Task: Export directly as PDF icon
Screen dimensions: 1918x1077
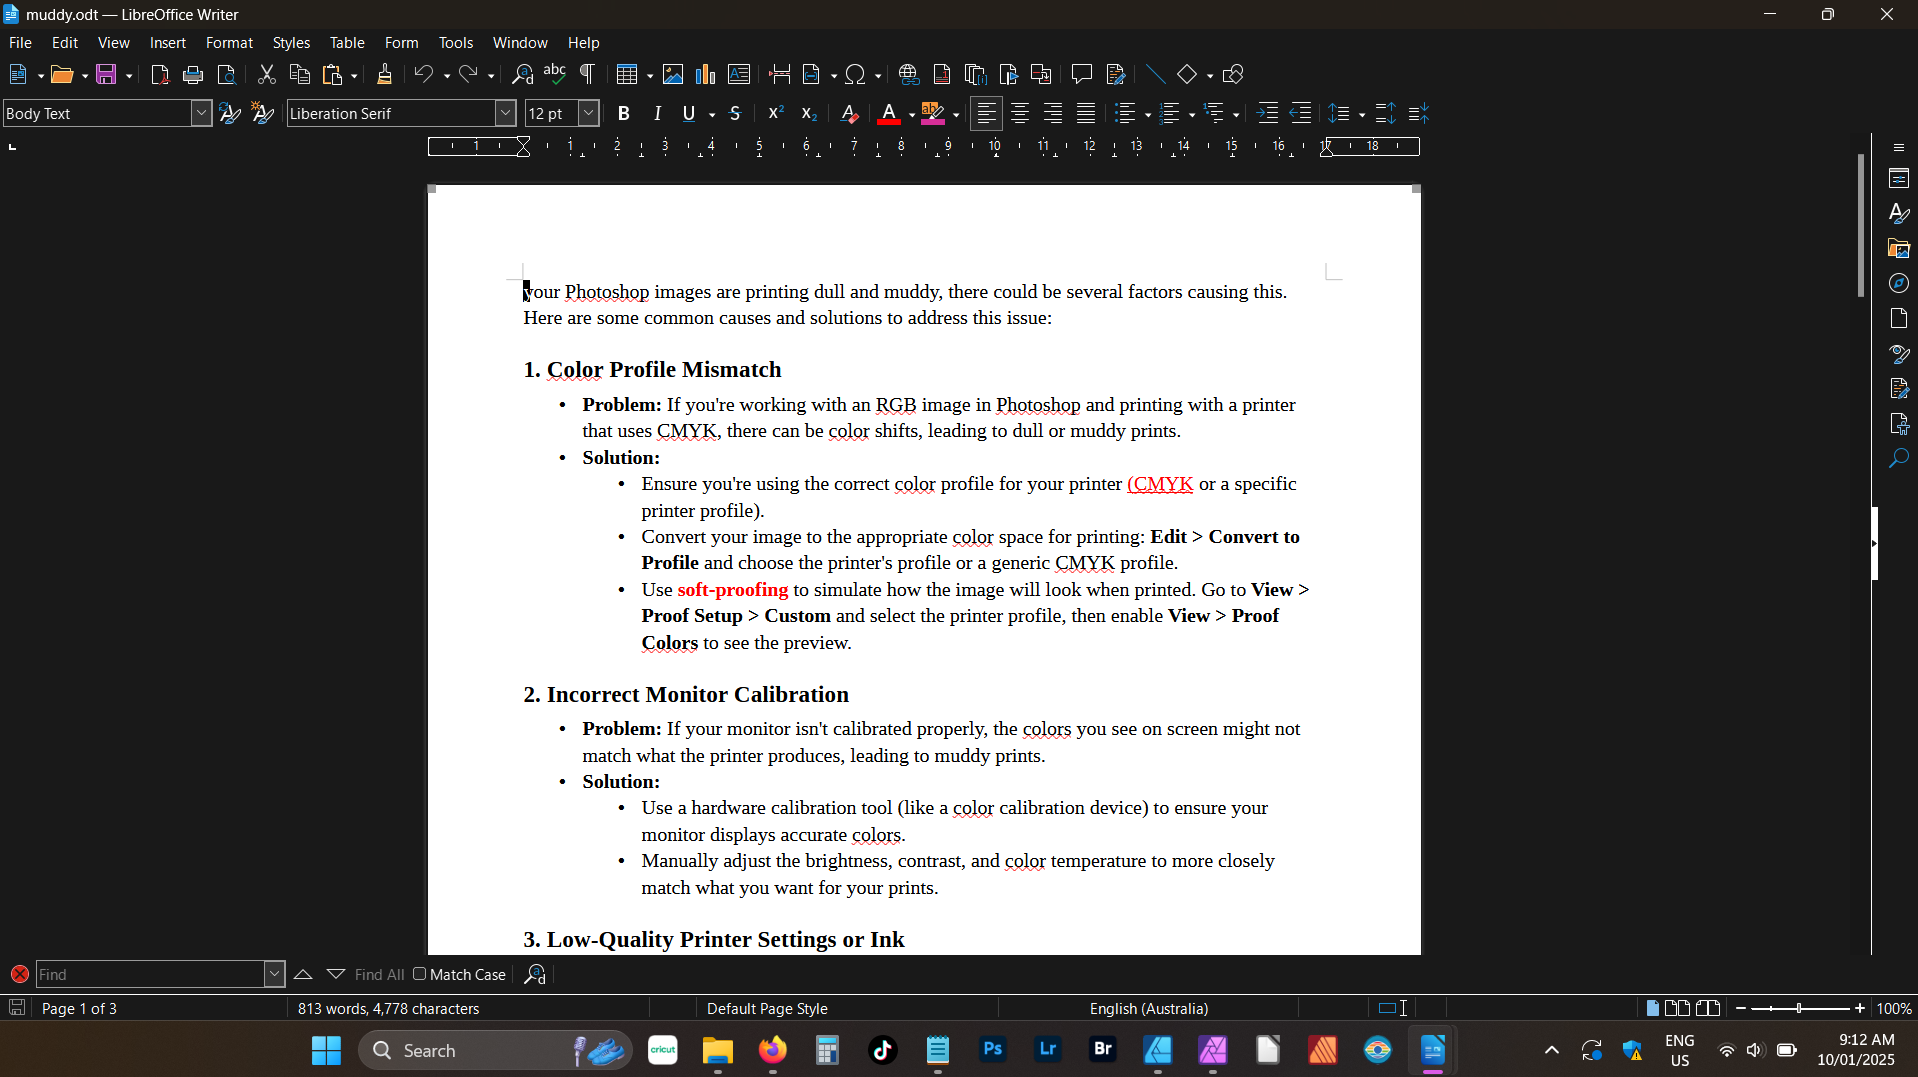Action: pos(159,75)
